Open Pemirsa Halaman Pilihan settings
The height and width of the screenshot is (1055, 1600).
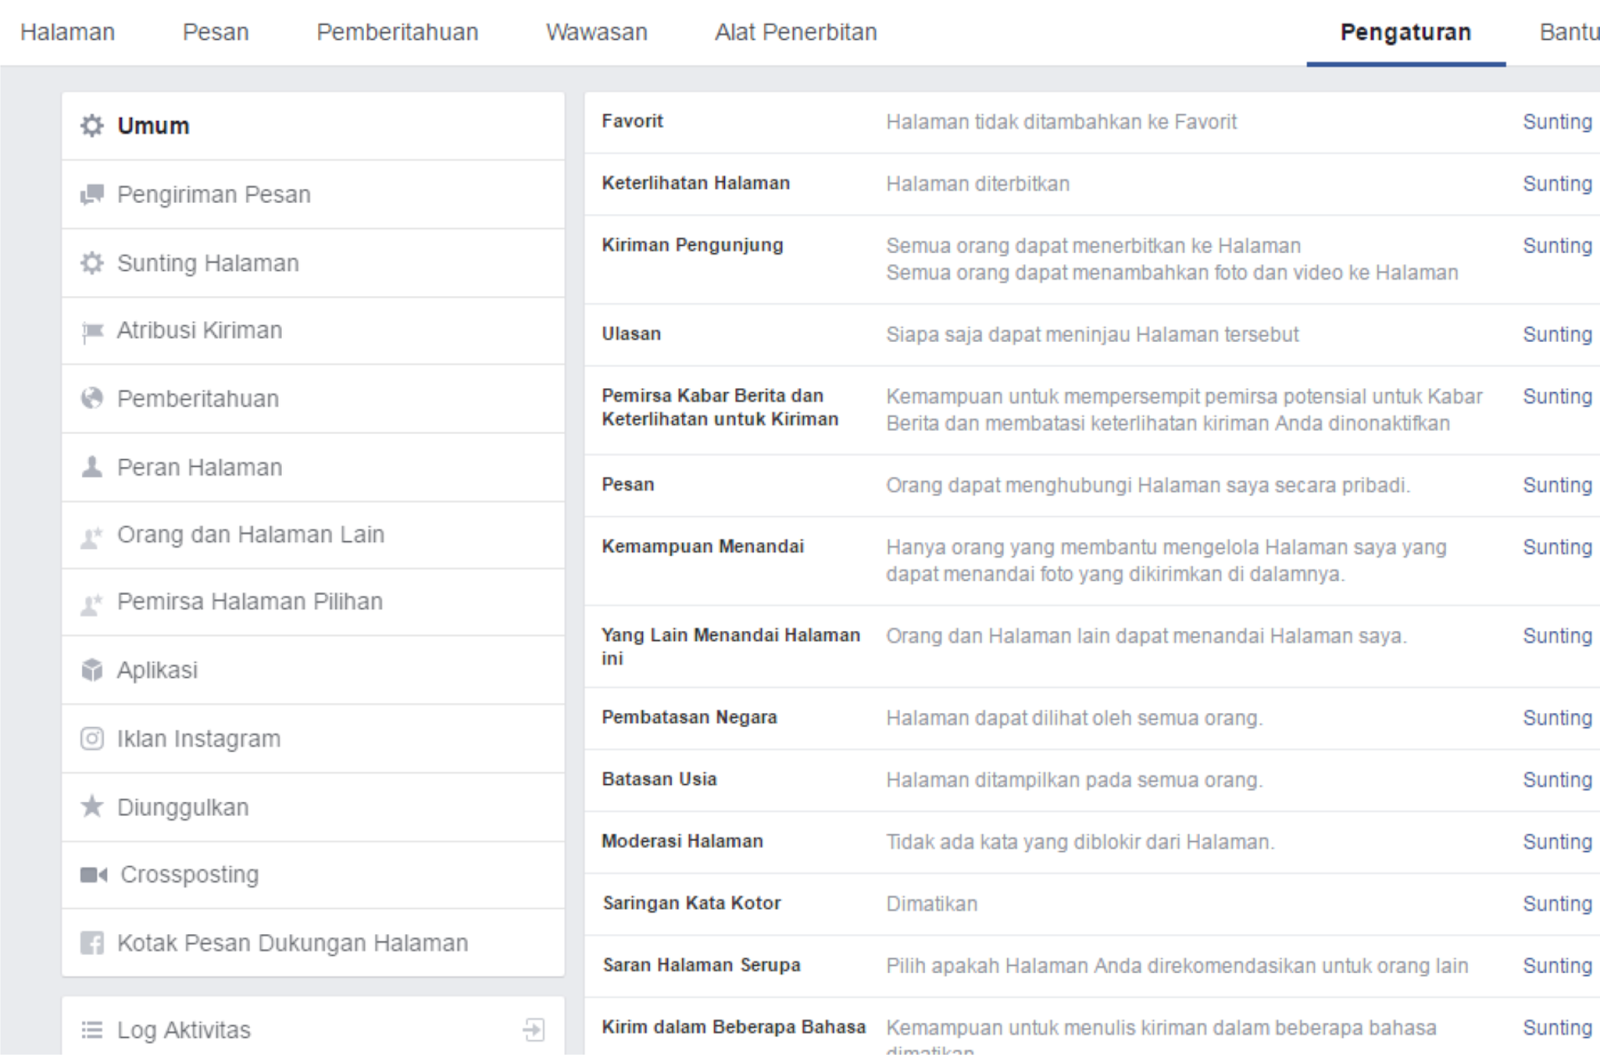249,602
